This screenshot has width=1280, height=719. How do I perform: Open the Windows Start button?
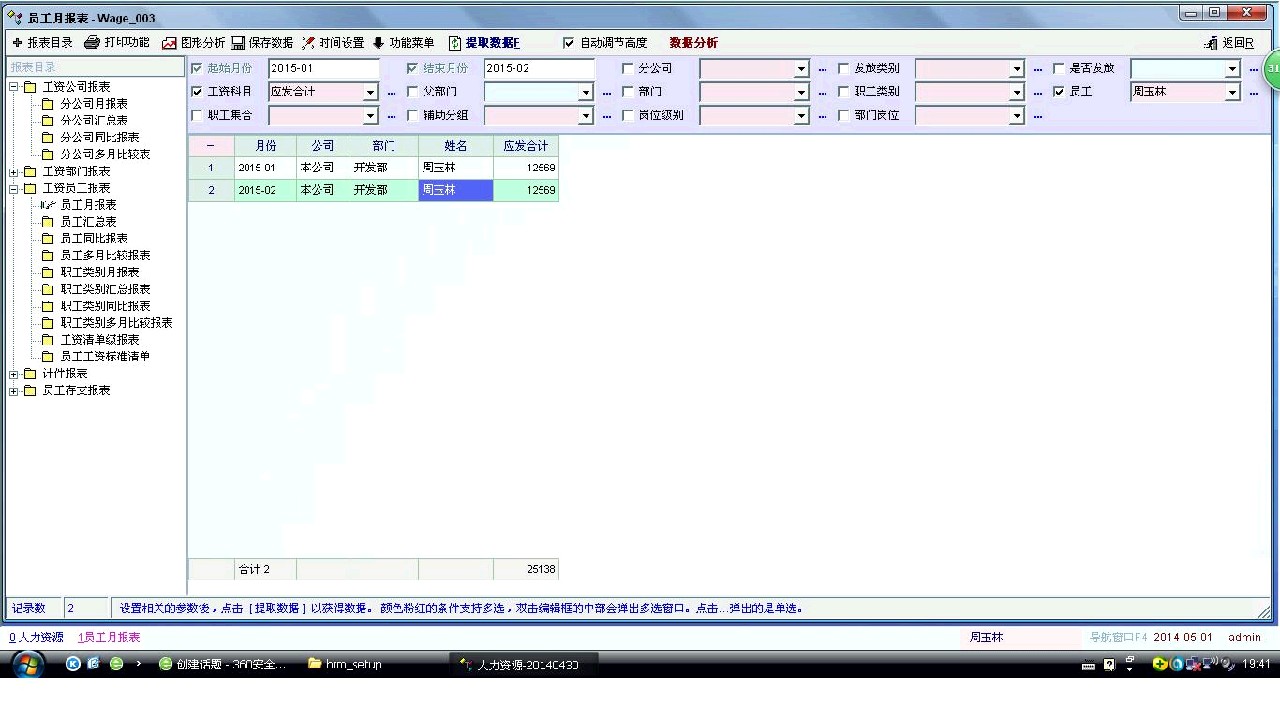[x=27, y=664]
